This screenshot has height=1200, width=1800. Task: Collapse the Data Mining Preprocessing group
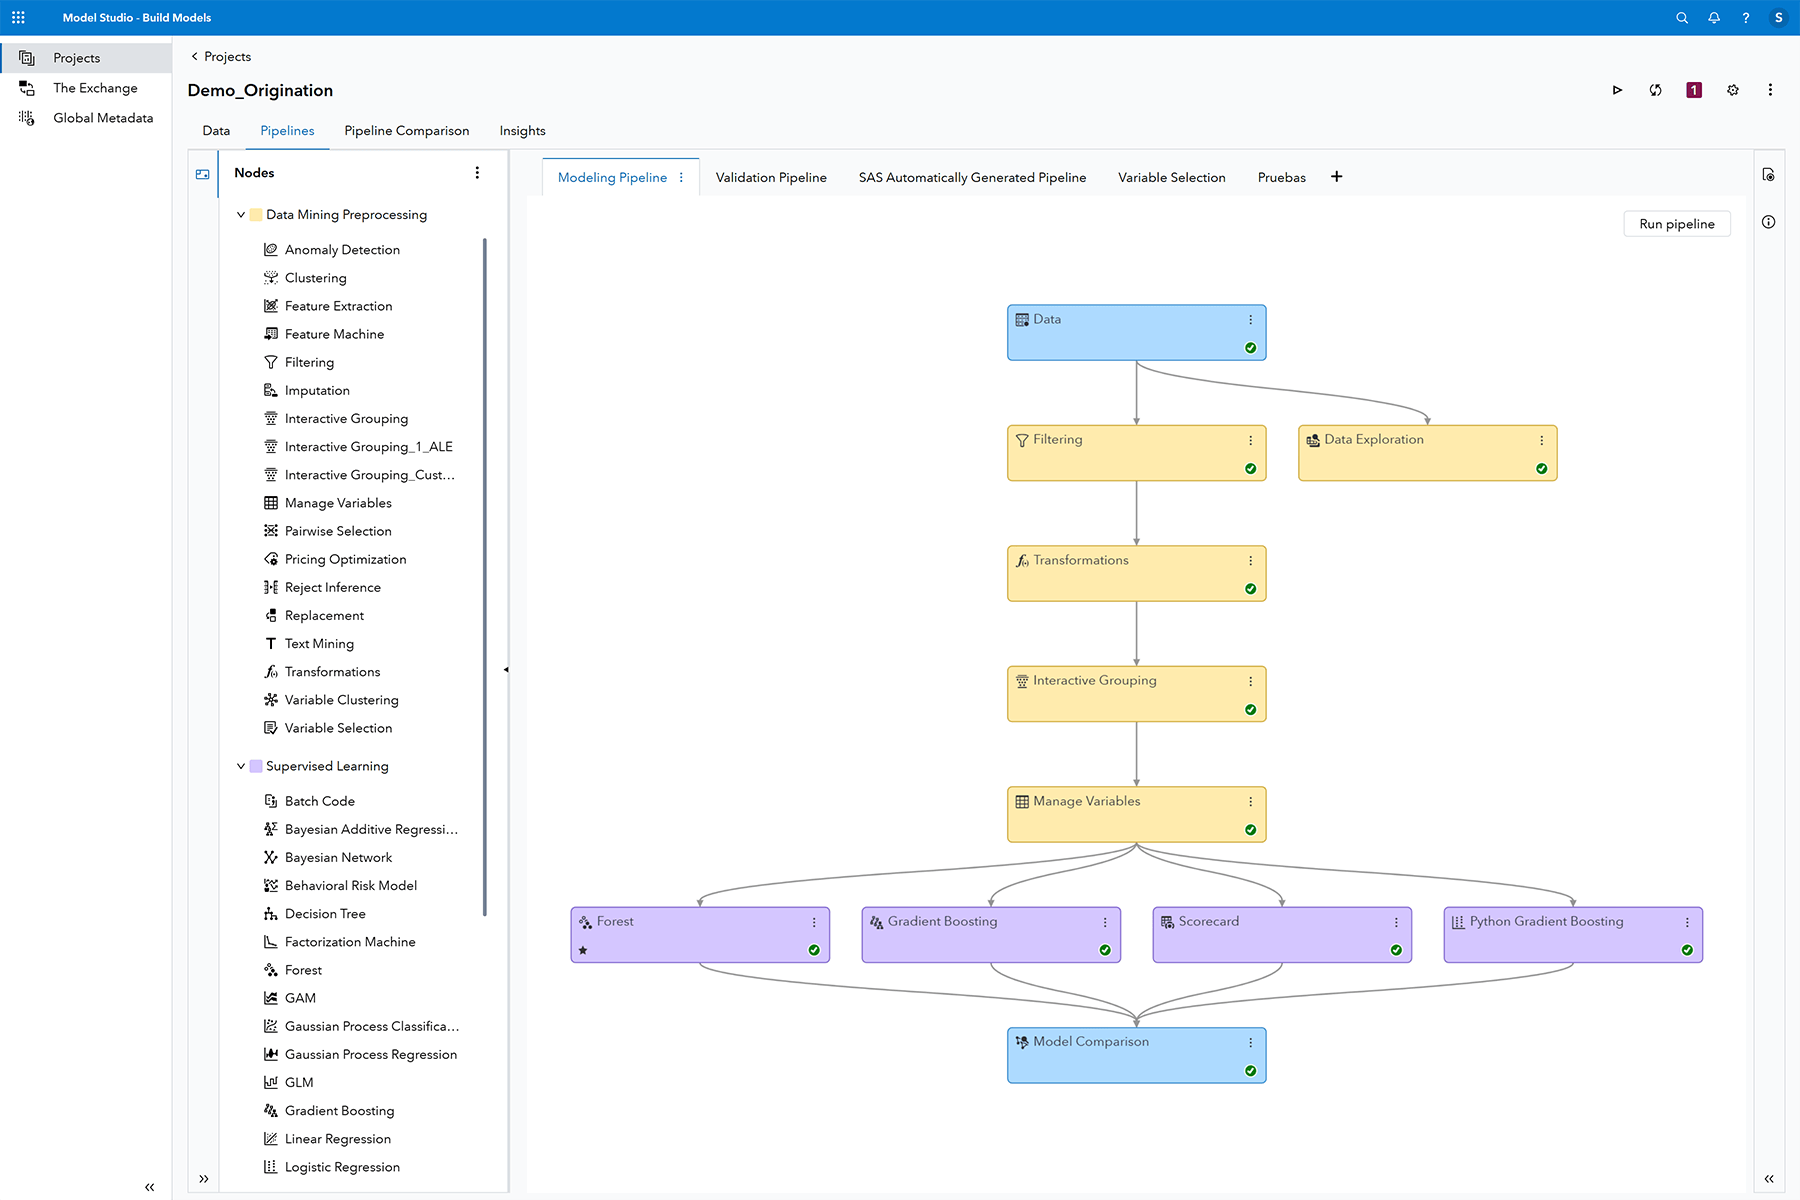pos(240,214)
